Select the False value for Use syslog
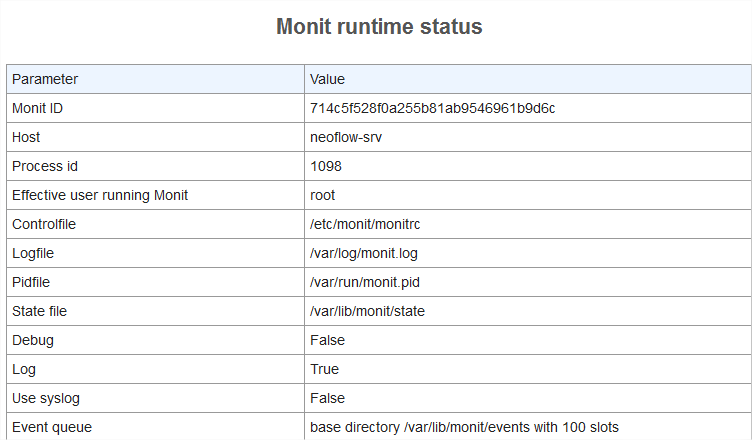Viewport: 752px width, 440px height. (327, 398)
